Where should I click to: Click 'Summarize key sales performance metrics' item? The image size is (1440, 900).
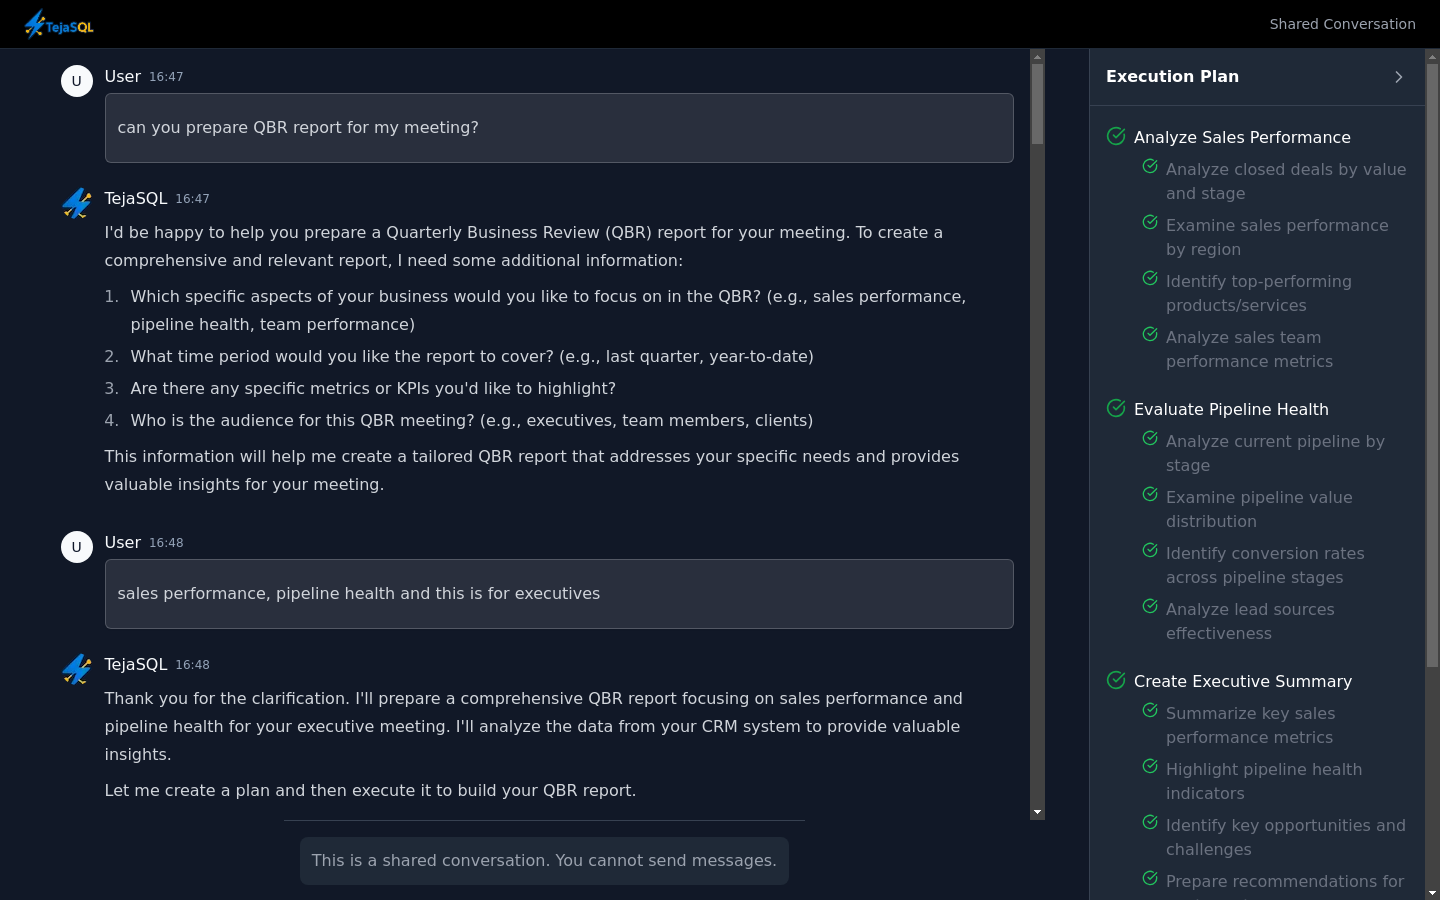pyautogui.click(x=1250, y=725)
